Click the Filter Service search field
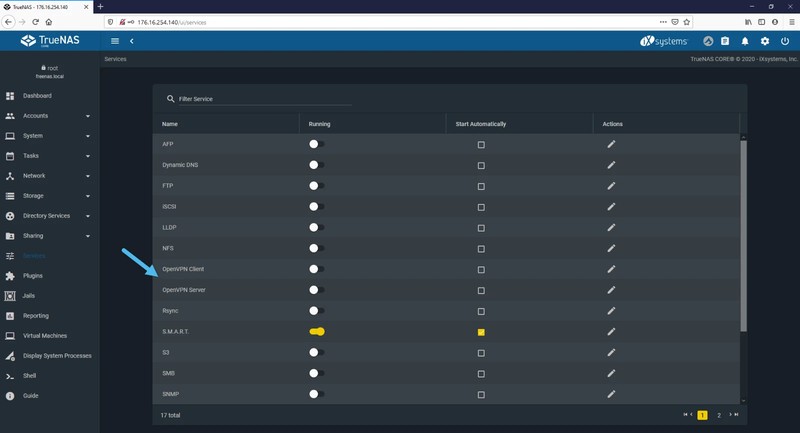This screenshot has width=800, height=433. tap(264, 99)
